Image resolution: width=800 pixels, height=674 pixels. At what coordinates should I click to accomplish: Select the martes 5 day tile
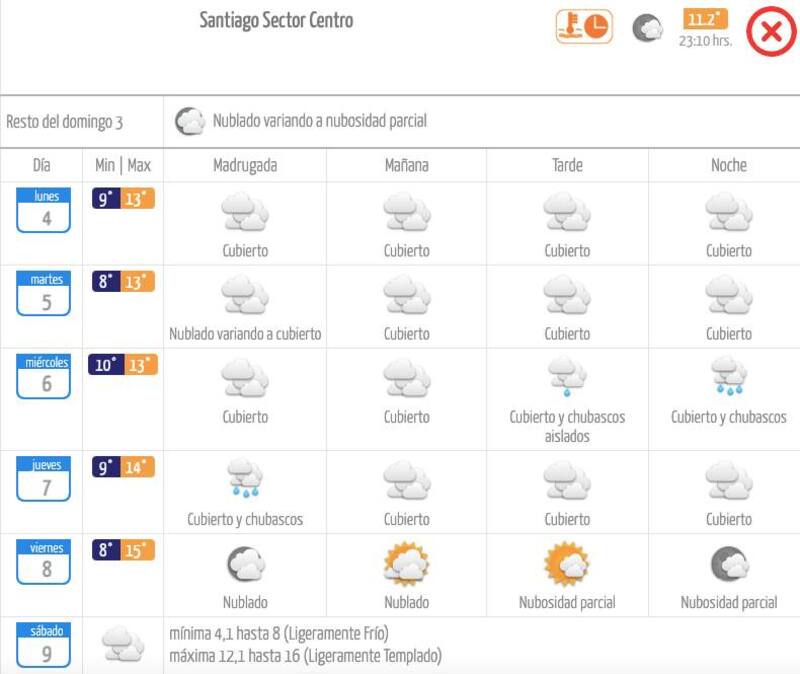pos(44,293)
